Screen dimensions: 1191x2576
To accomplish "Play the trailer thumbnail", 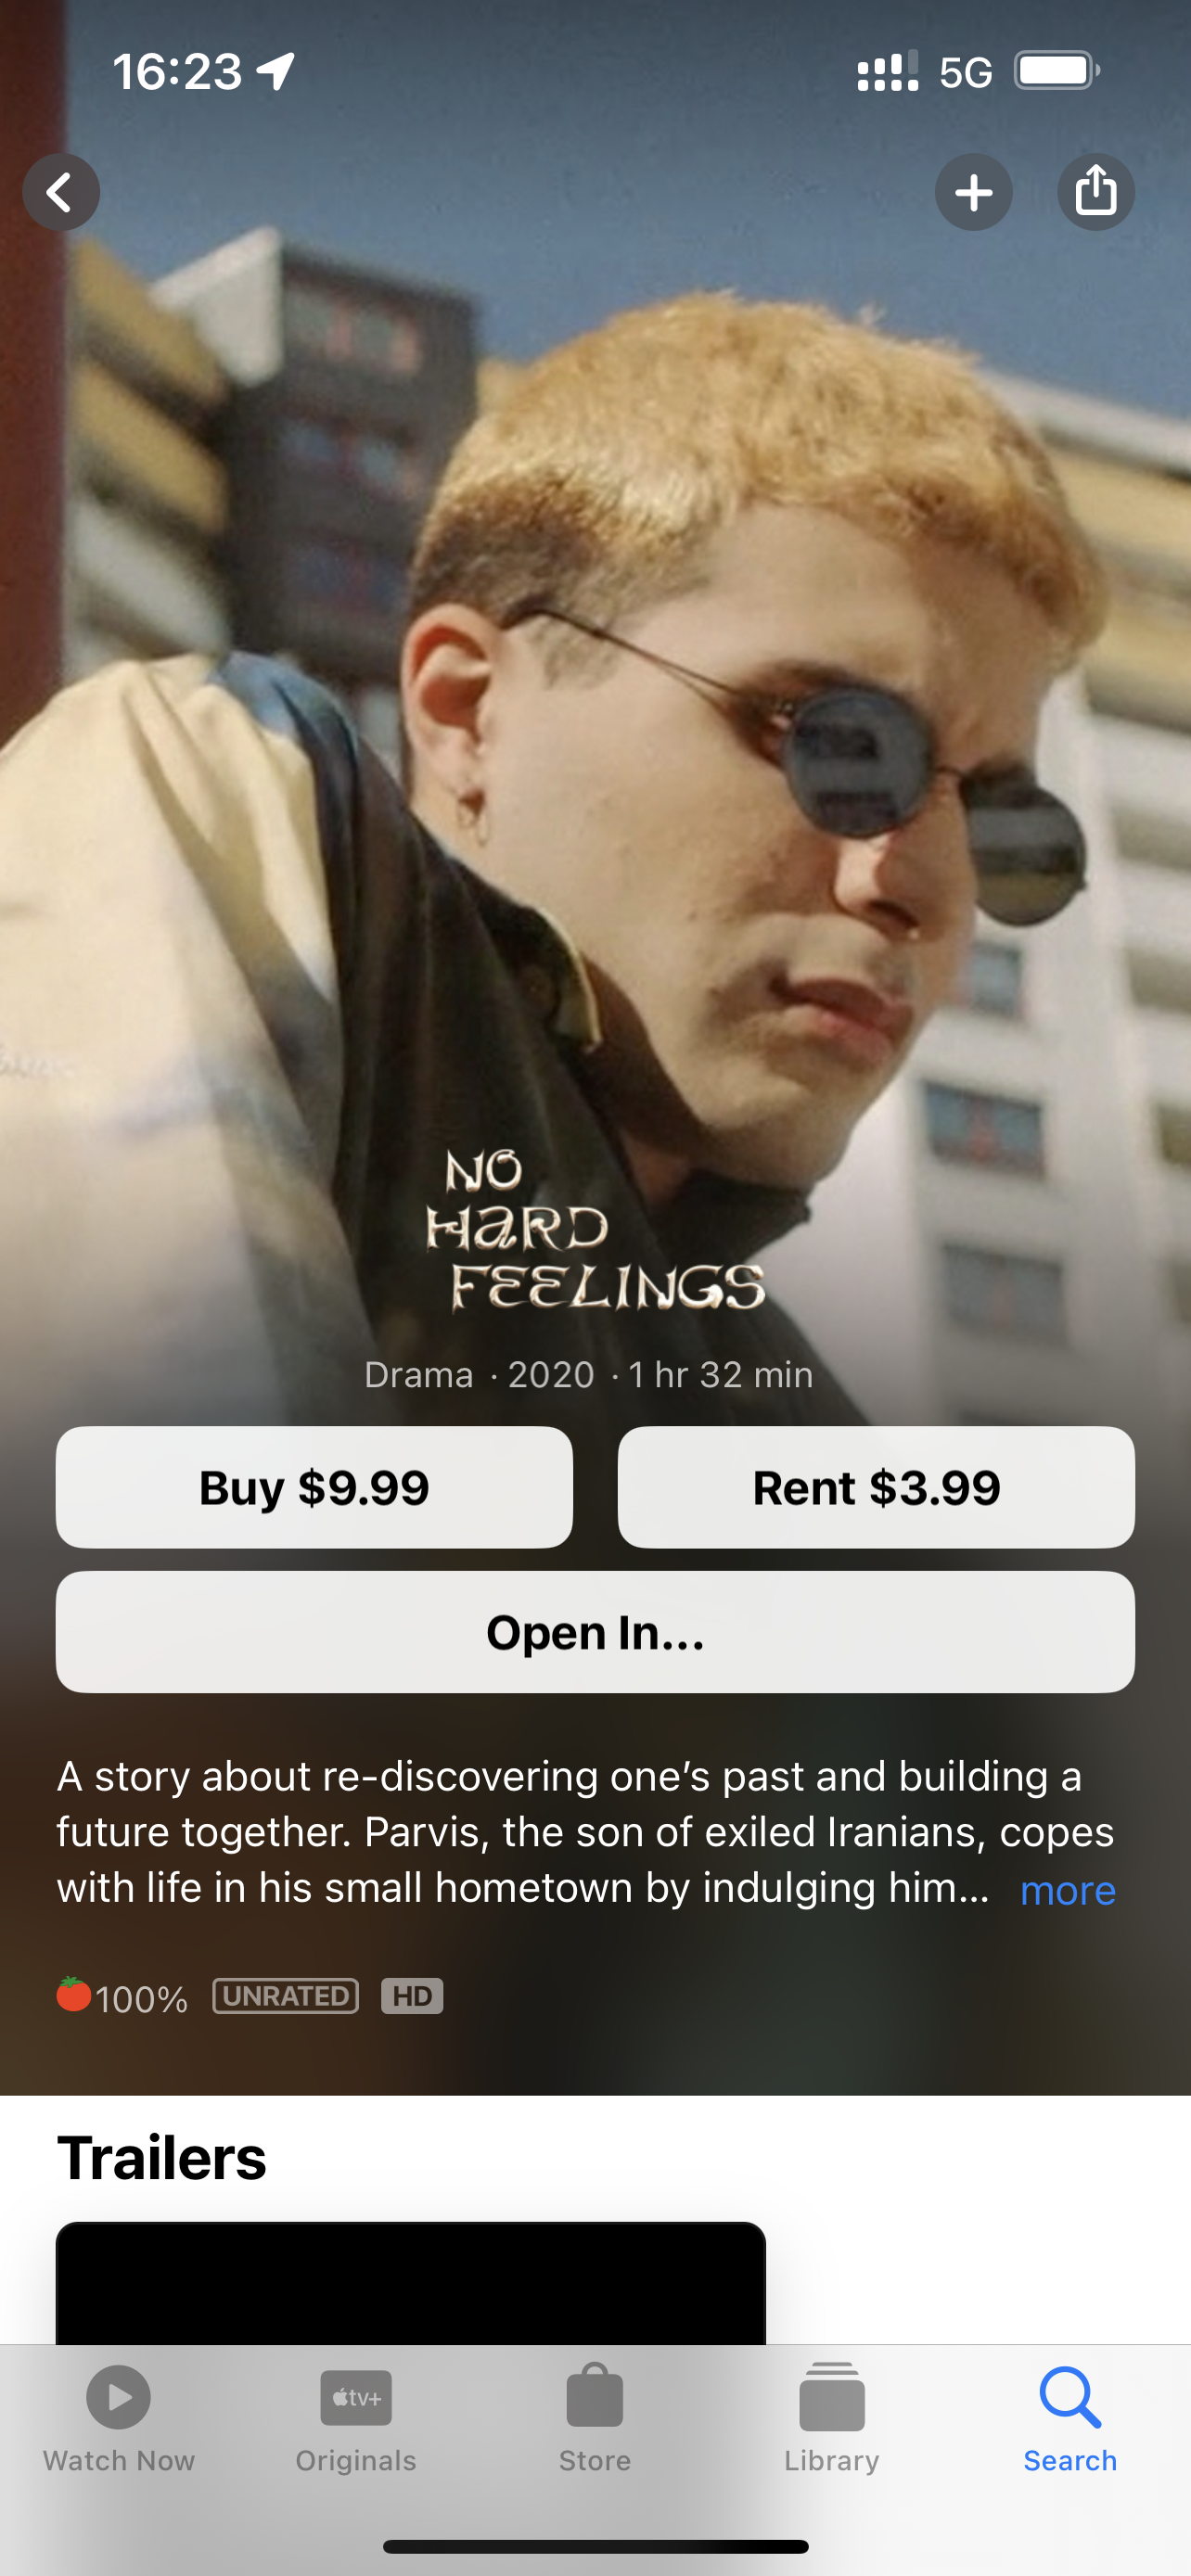I will pyautogui.click(x=411, y=2283).
